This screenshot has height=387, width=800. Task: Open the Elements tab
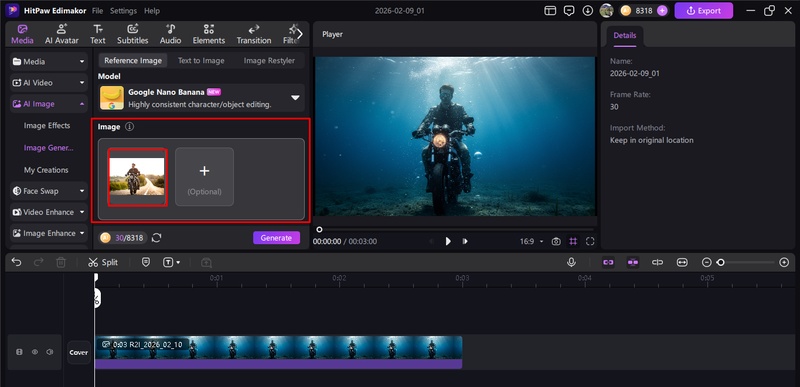pos(209,34)
